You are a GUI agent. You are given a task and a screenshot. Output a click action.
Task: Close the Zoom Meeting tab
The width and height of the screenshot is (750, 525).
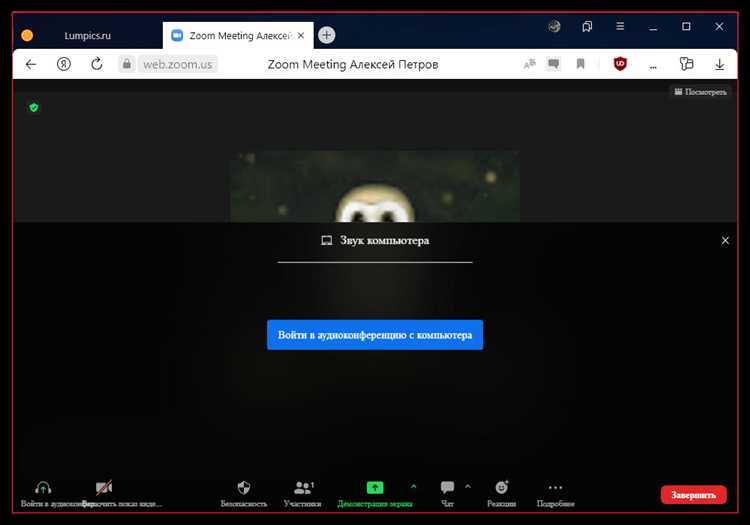[x=301, y=35]
